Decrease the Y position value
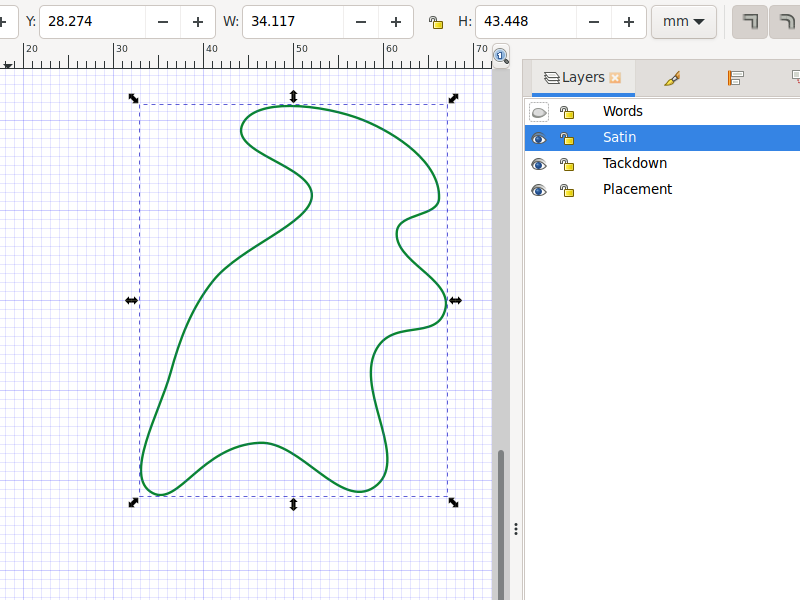Image resolution: width=800 pixels, height=600 pixels. click(163, 22)
